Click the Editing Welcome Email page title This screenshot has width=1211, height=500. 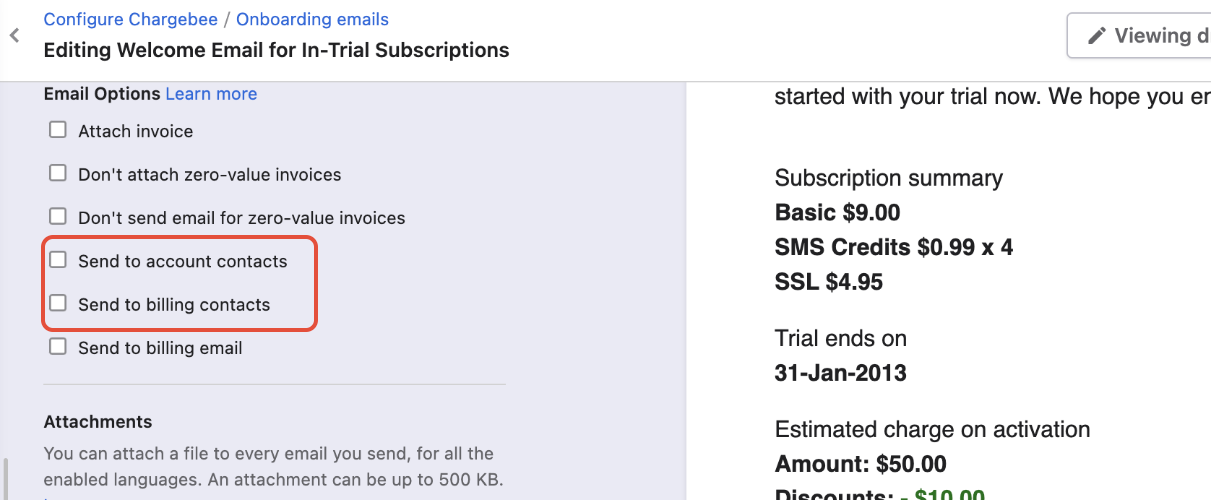[x=276, y=50]
